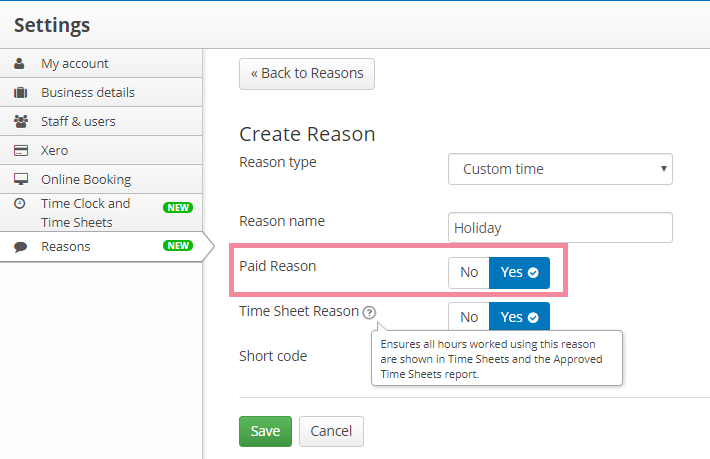Click the Time Clock clock icon
Screen dimensions: 710x459
pyautogui.click(x=19, y=203)
